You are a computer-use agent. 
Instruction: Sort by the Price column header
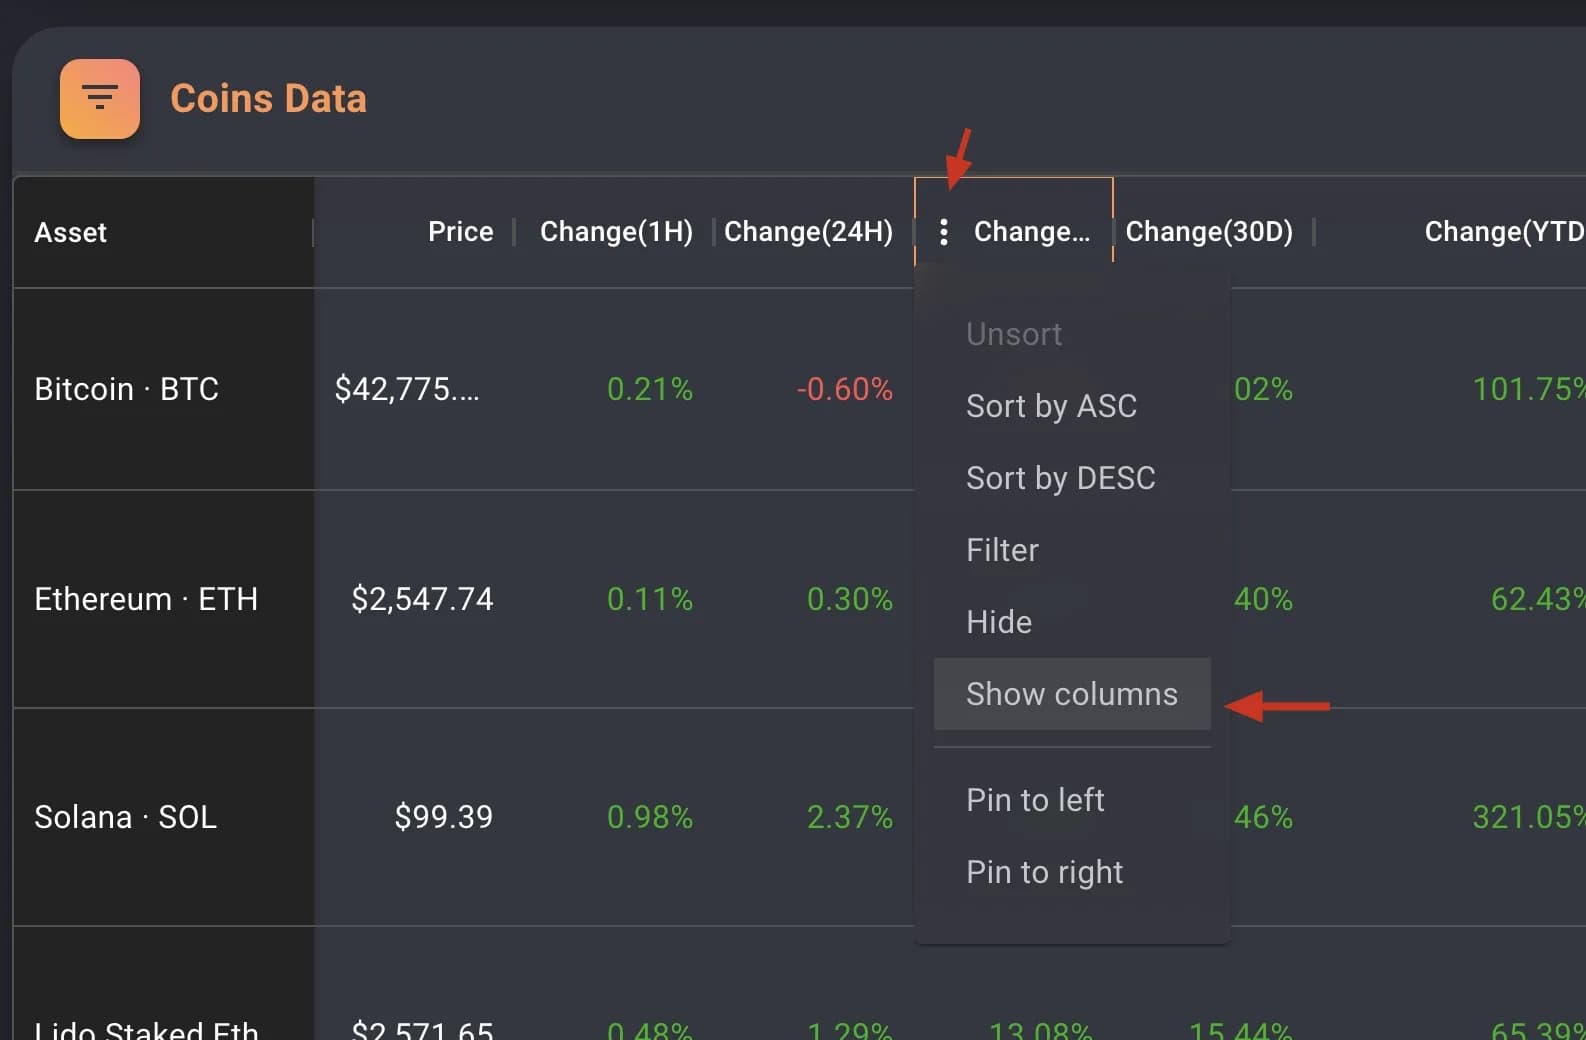coord(460,232)
